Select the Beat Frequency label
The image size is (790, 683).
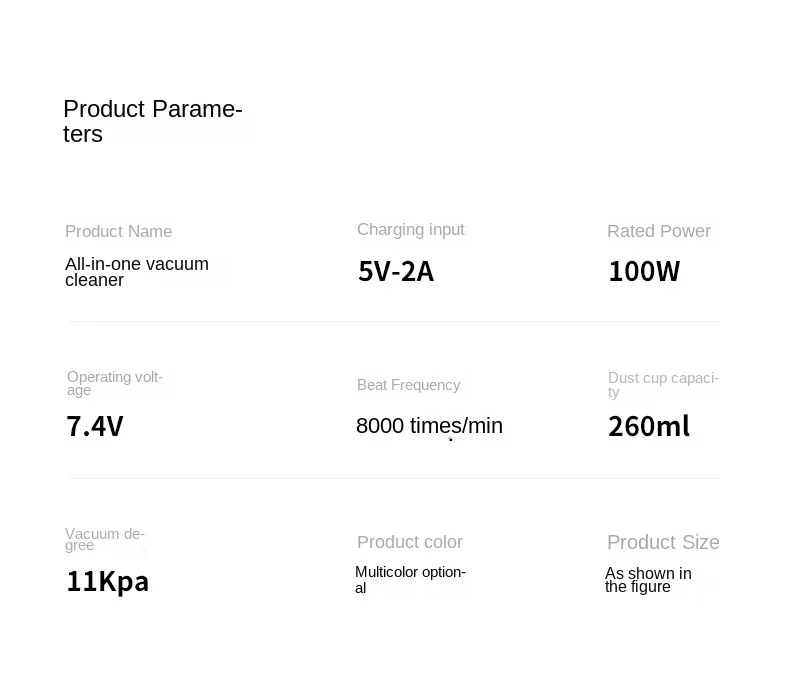pos(409,385)
